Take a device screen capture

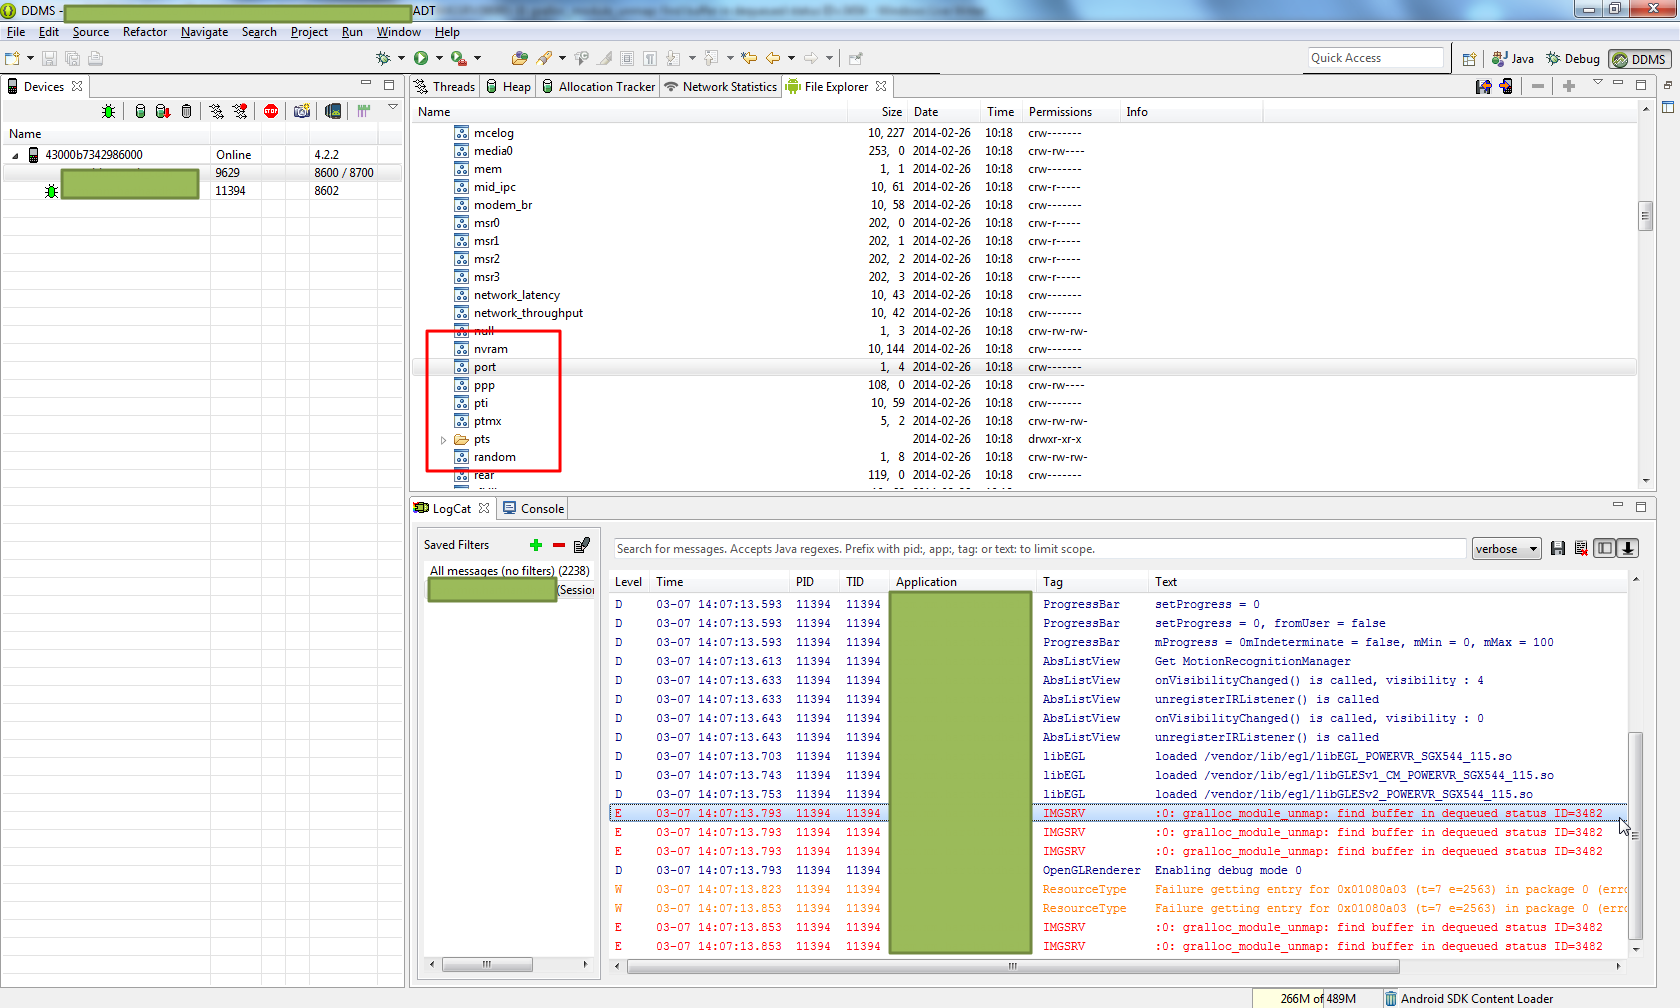coord(302,111)
